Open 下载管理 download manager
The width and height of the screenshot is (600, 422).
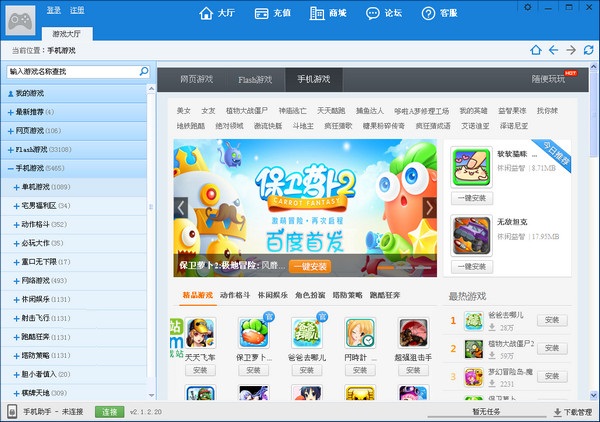coord(573,412)
